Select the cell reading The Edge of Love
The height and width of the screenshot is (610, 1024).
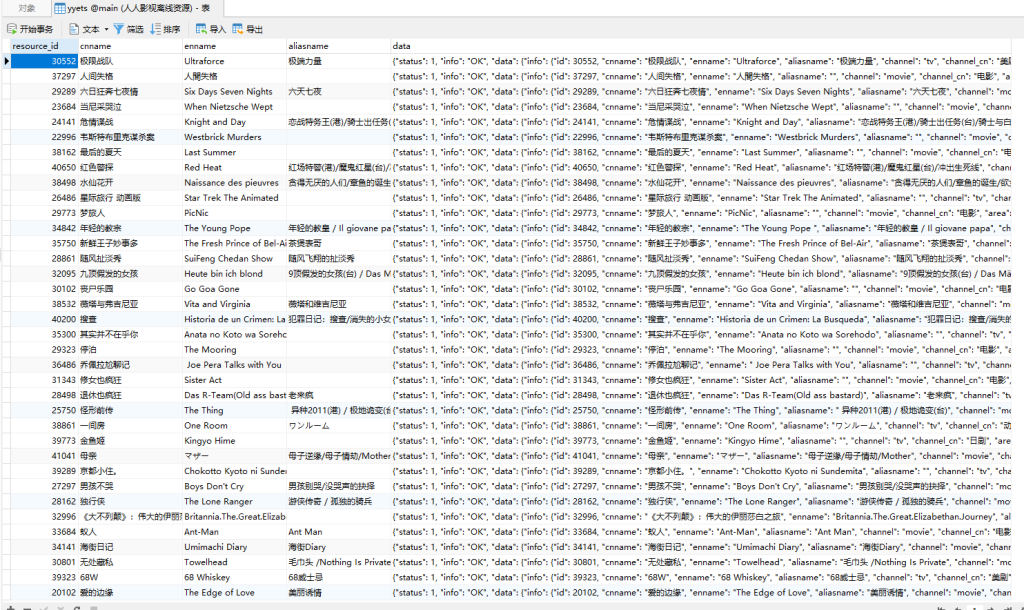tap(234, 592)
